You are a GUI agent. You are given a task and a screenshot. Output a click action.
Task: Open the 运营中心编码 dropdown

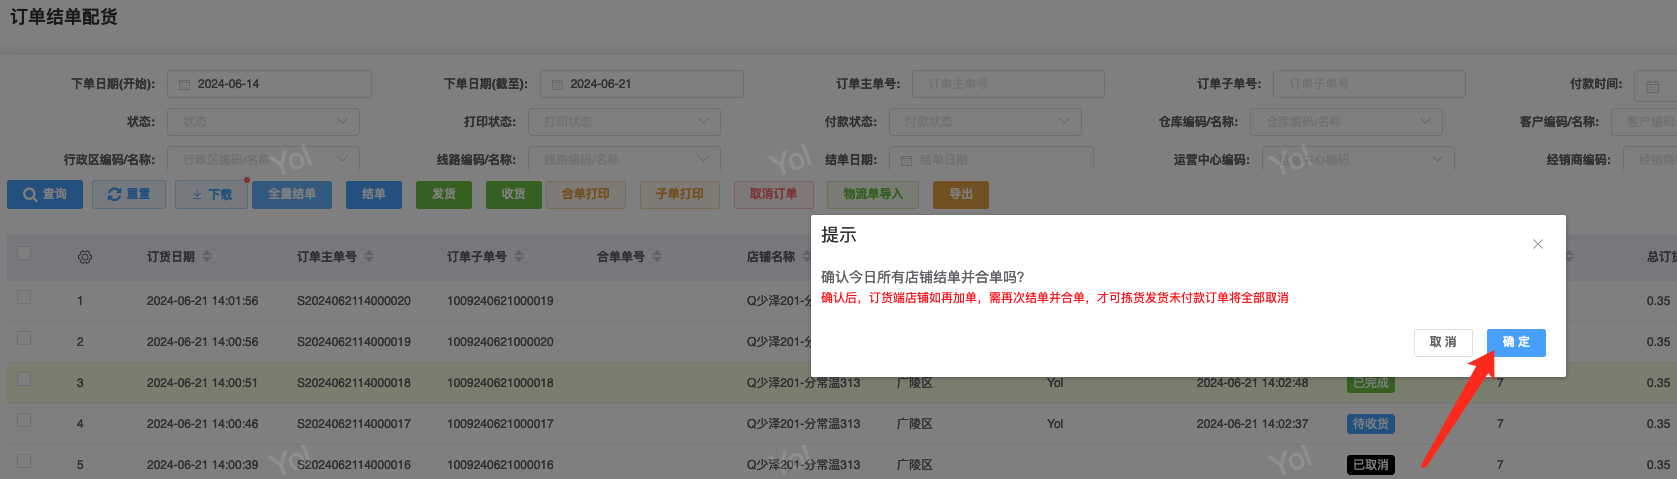(x=1358, y=160)
